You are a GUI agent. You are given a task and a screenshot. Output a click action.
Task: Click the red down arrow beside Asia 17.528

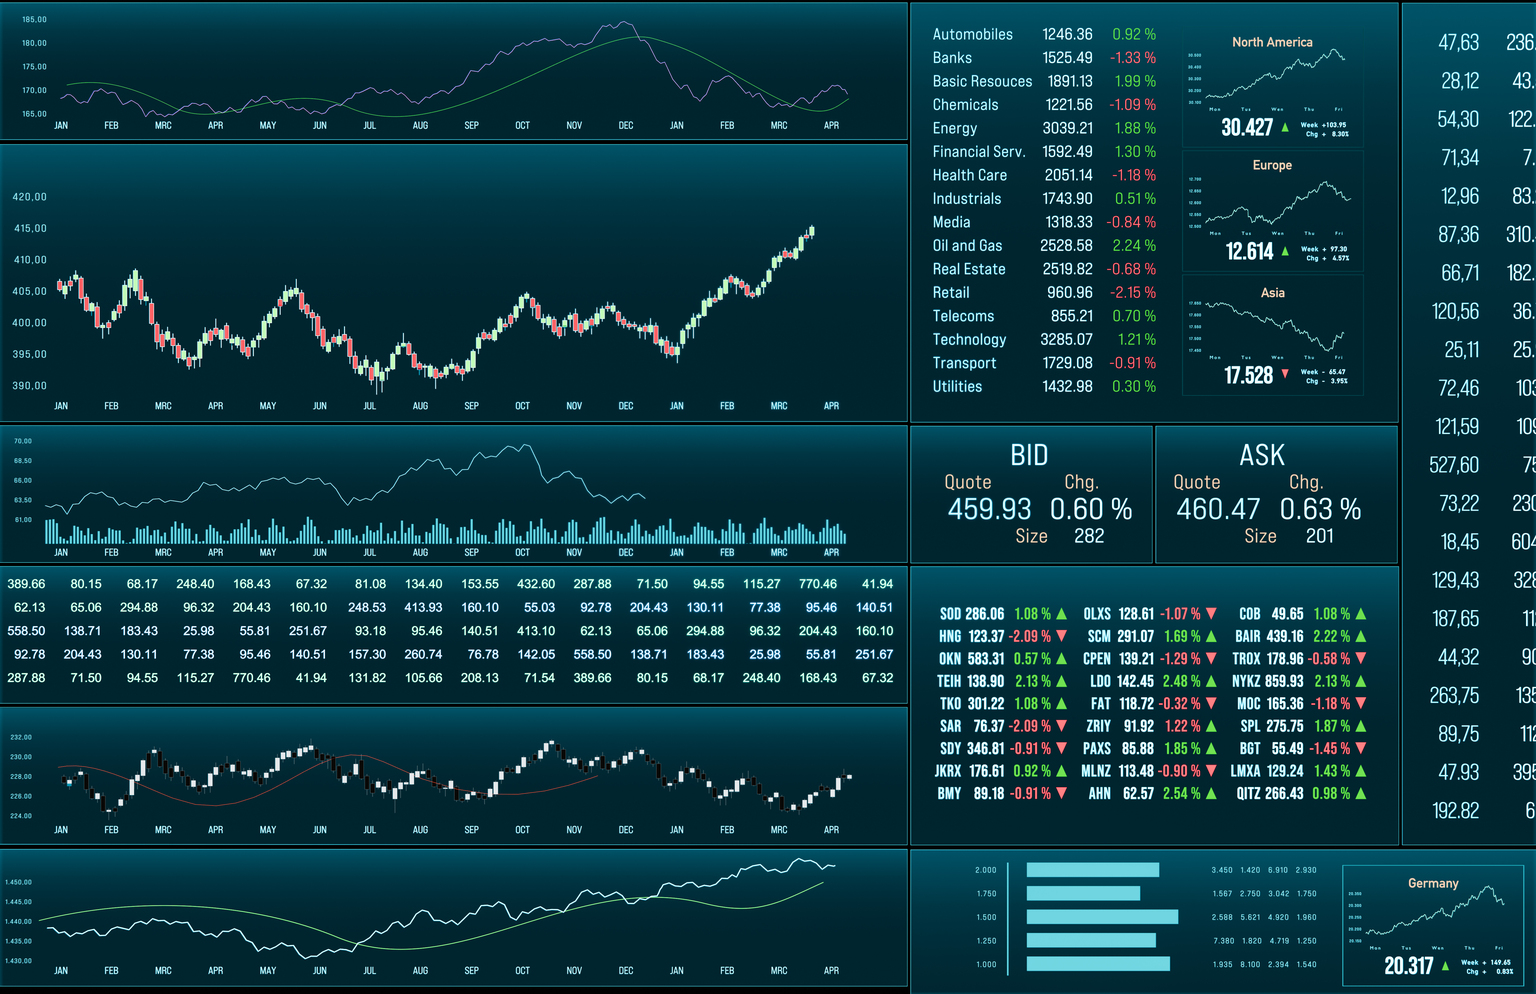pyautogui.click(x=1284, y=372)
